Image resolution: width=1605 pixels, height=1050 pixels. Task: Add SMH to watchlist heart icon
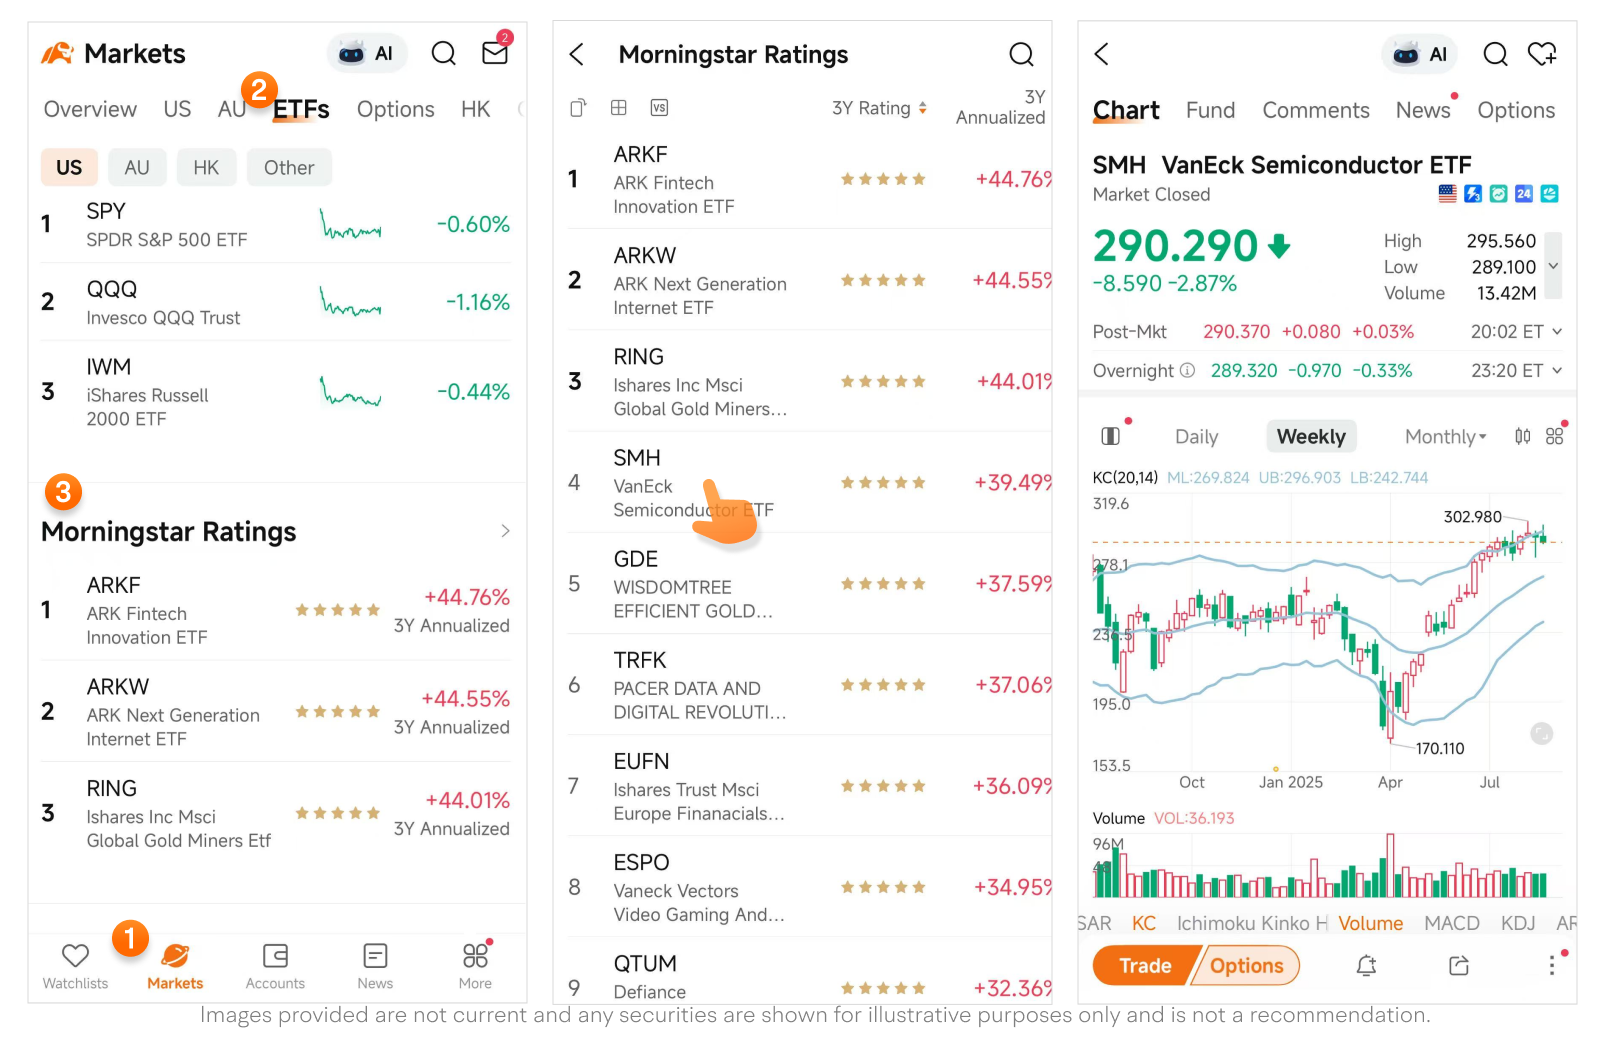[x=1542, y=54]
